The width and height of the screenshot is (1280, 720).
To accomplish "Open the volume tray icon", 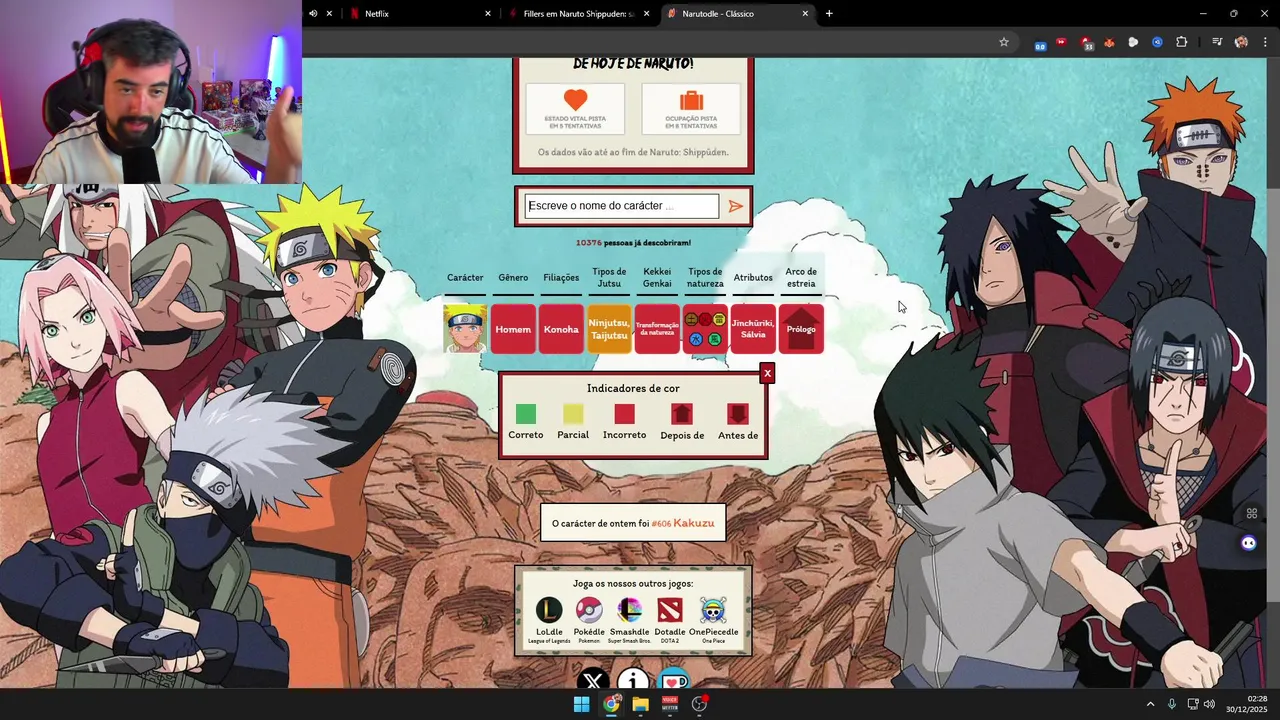I will pyautogui.click(x=1209, y=704).
